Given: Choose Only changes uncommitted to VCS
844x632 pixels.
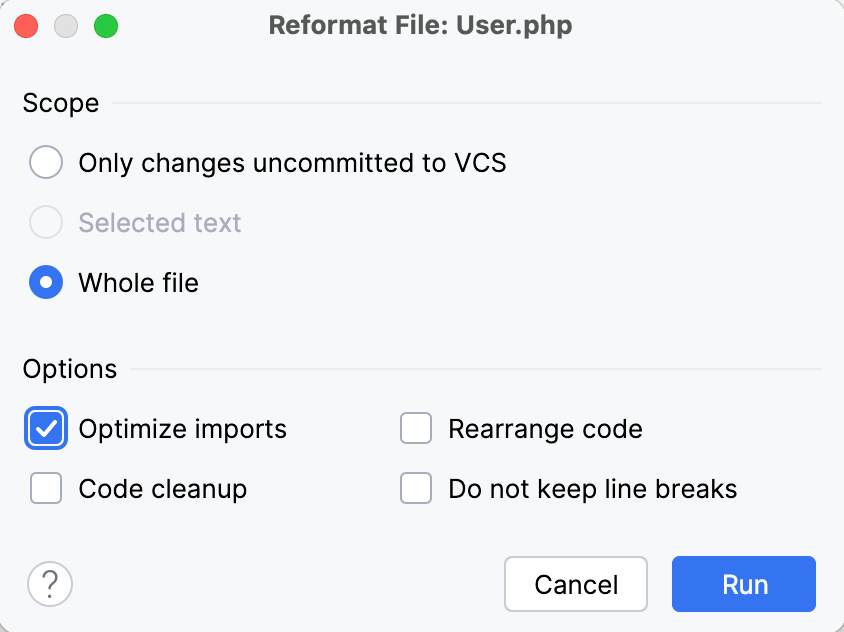Looking at the screenshot, I should point(45,163).
